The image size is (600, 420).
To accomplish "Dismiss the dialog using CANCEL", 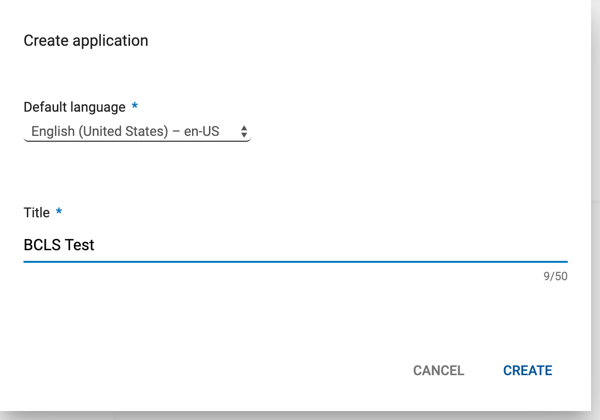I will pos(439,370).
